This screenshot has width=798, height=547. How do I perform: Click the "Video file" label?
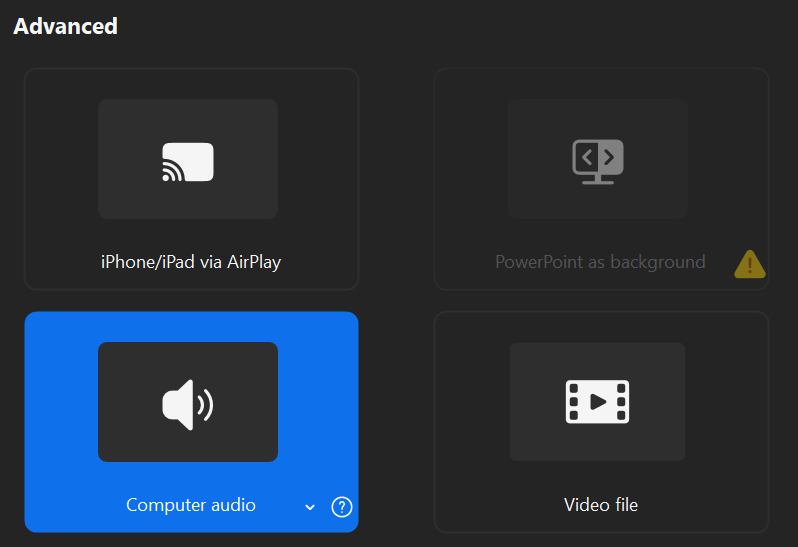601,505
